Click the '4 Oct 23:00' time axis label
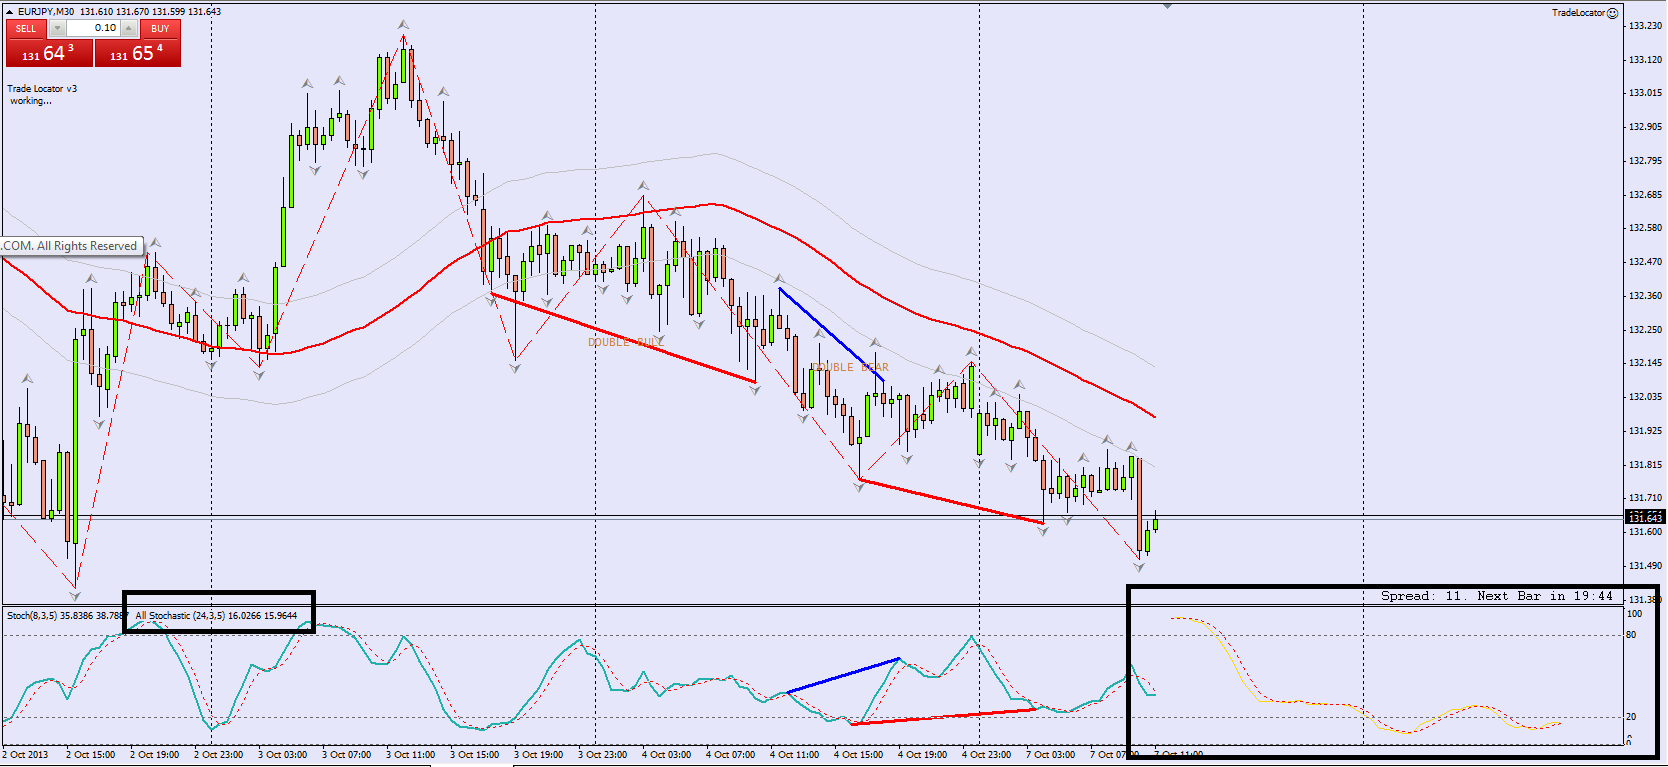 [x=986, y=755]
